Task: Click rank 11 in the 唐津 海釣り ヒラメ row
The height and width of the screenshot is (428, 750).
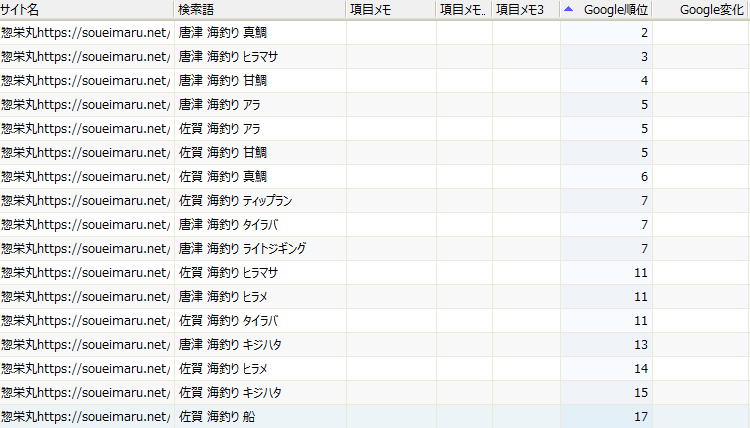Action: coord(641,296)
